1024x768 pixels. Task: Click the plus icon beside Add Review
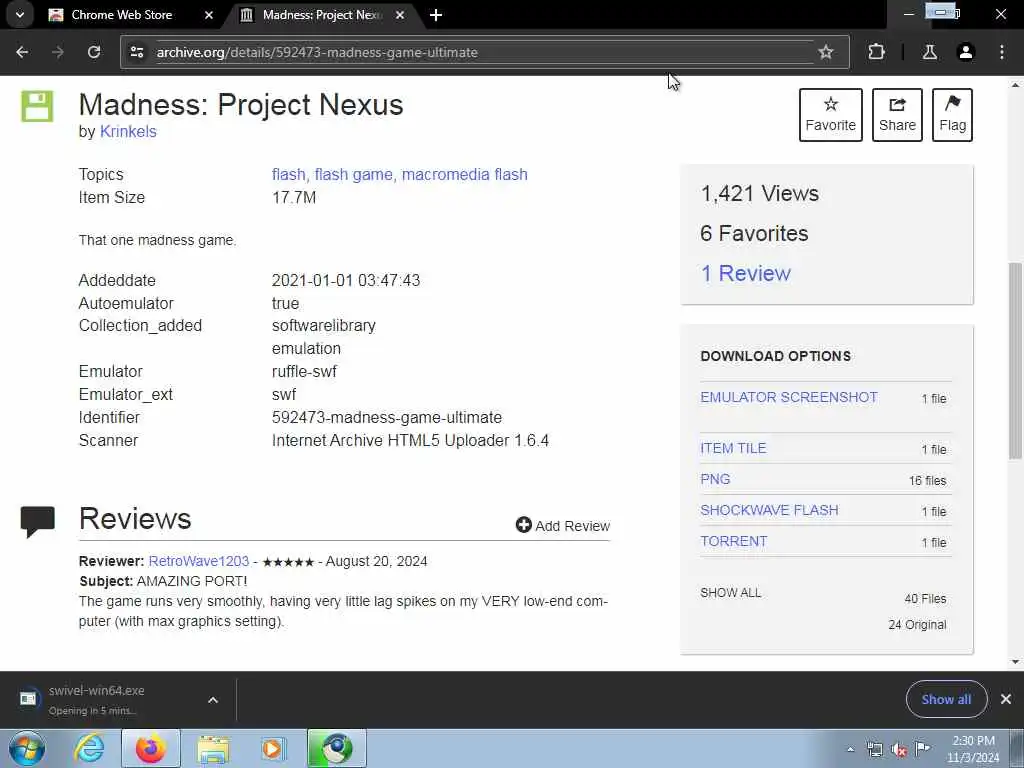523,524
